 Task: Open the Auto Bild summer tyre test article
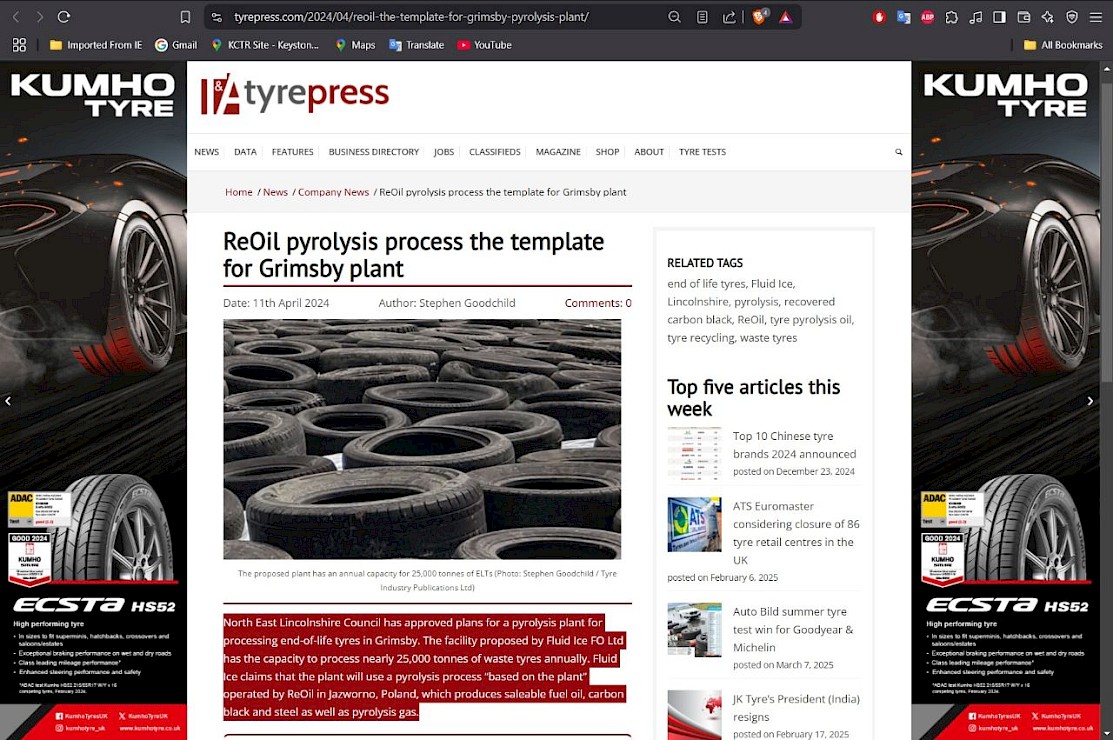[793, 629]
